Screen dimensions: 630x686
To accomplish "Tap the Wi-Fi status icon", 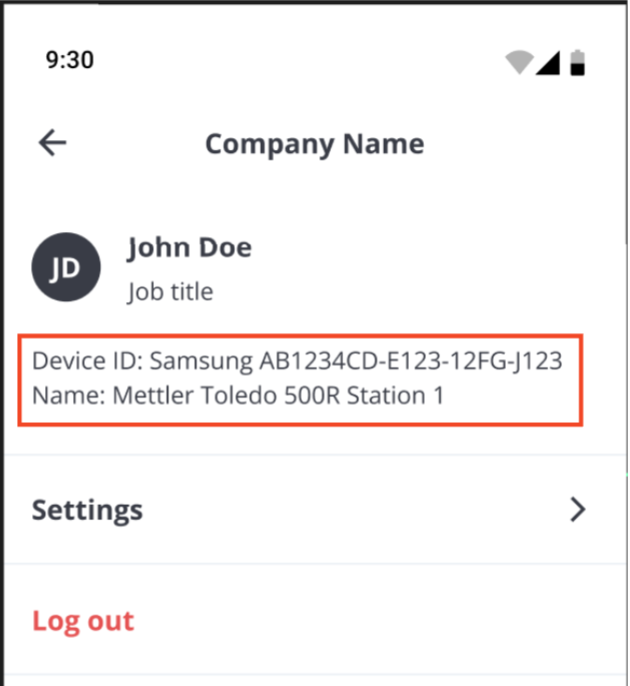I will click(x=519, y=62).
